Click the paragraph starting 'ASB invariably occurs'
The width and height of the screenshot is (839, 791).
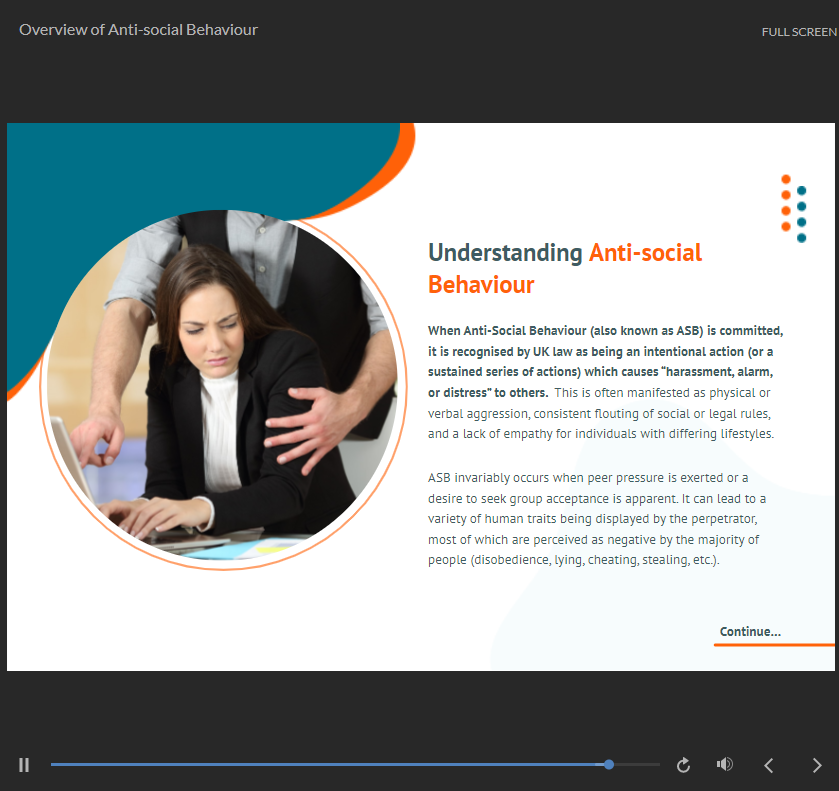594,518
